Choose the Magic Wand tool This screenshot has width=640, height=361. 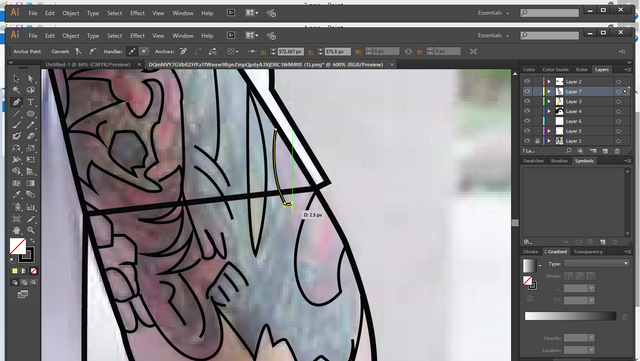click(x=16, y=90)
